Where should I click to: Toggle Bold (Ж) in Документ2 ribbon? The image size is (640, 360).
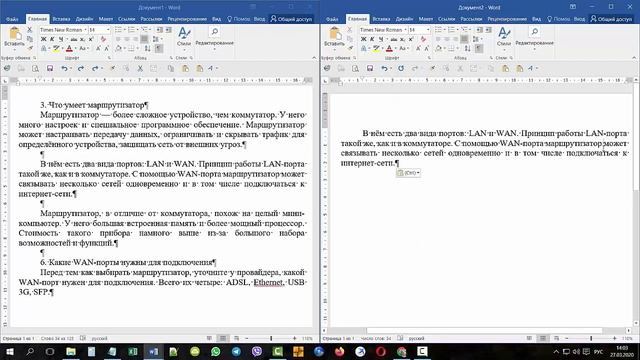364,39
